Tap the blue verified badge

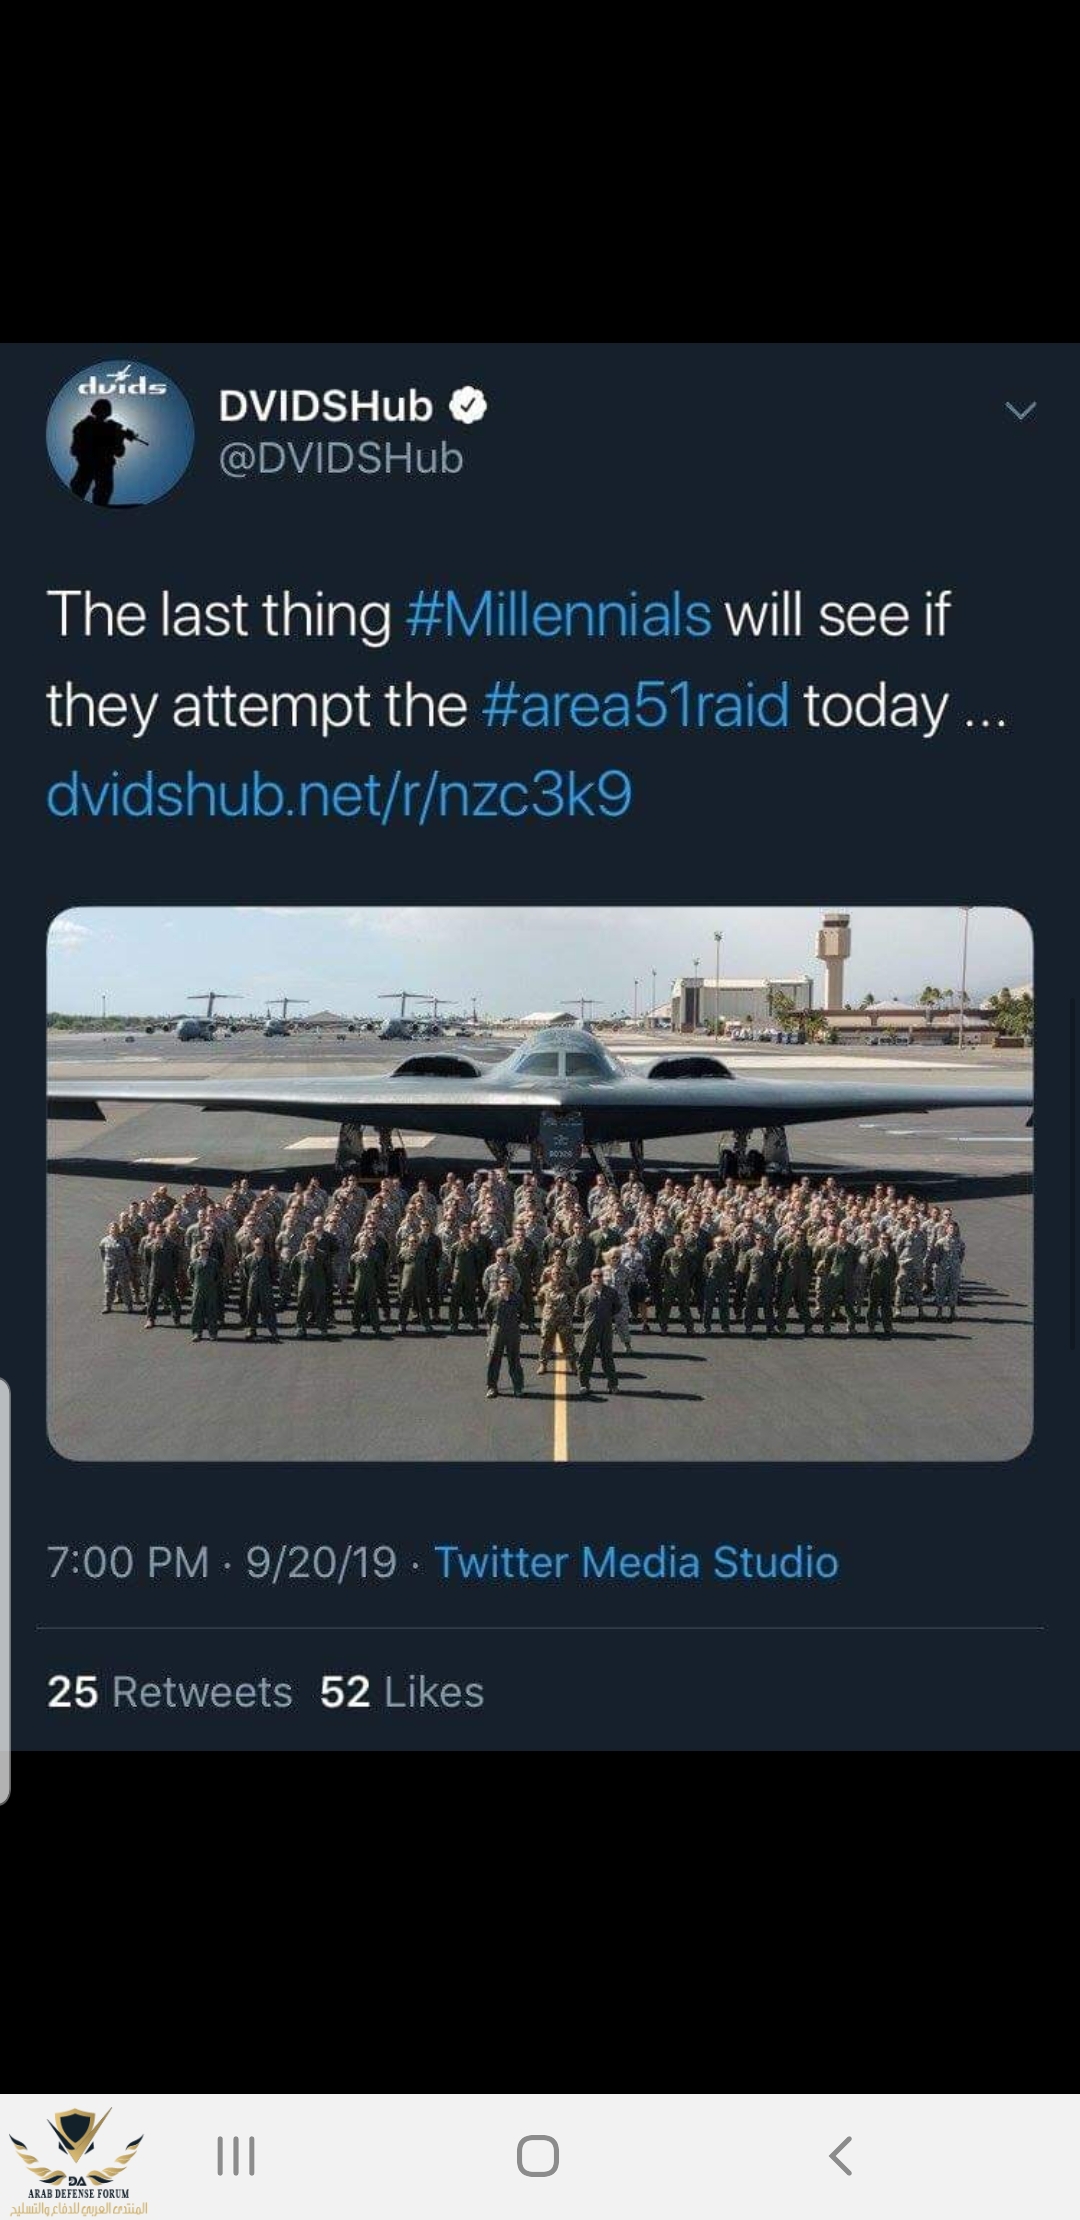468,406
